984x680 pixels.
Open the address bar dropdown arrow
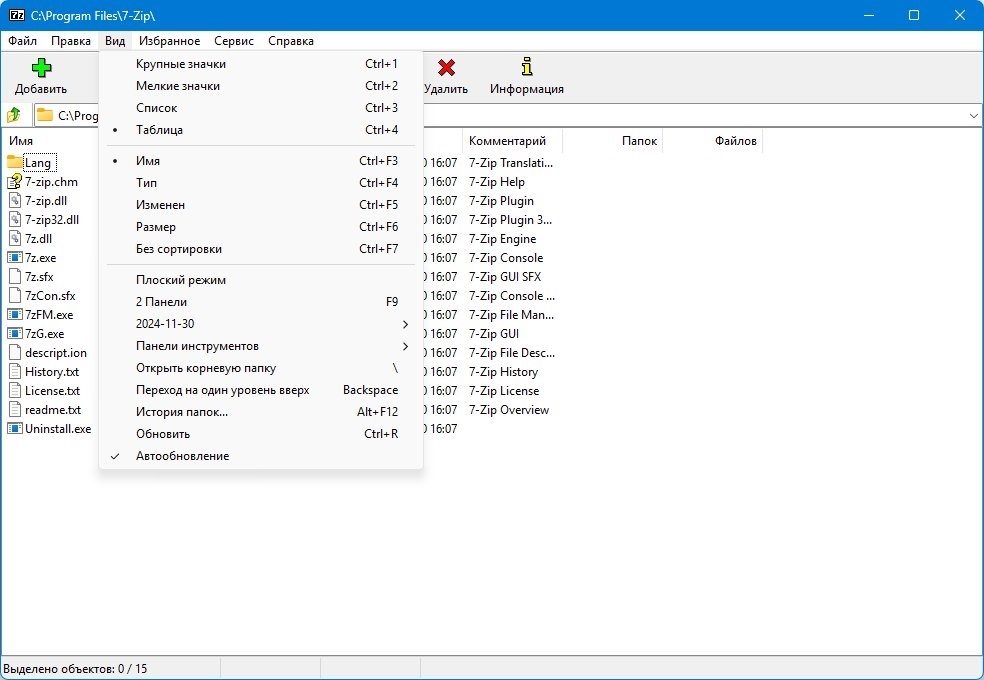point(973,115)
